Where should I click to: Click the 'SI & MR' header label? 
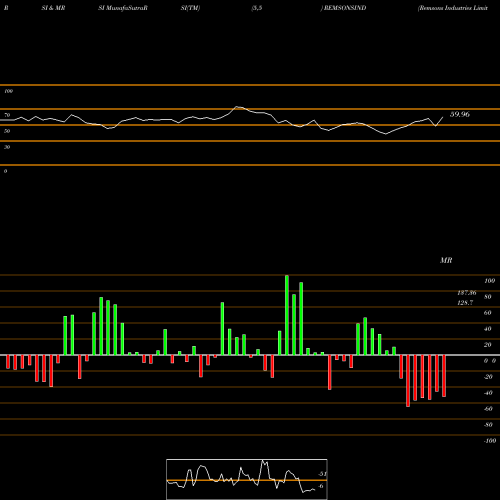(53, 8)
